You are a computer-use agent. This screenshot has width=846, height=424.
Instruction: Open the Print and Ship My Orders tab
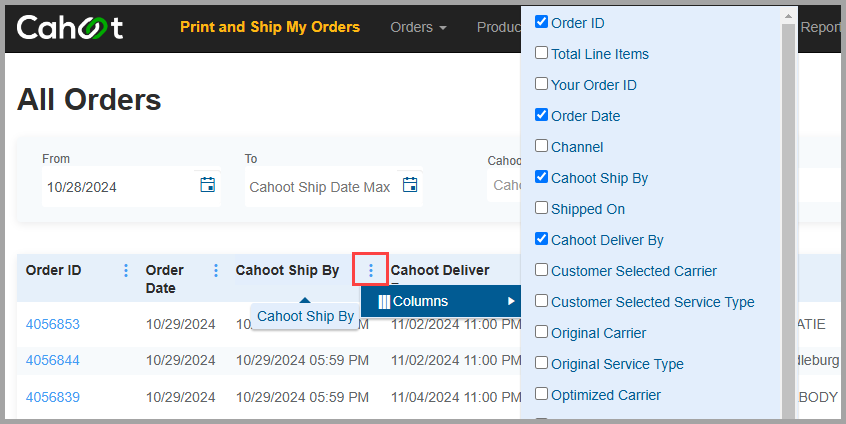pyautogui.click(x=270, y=27)
